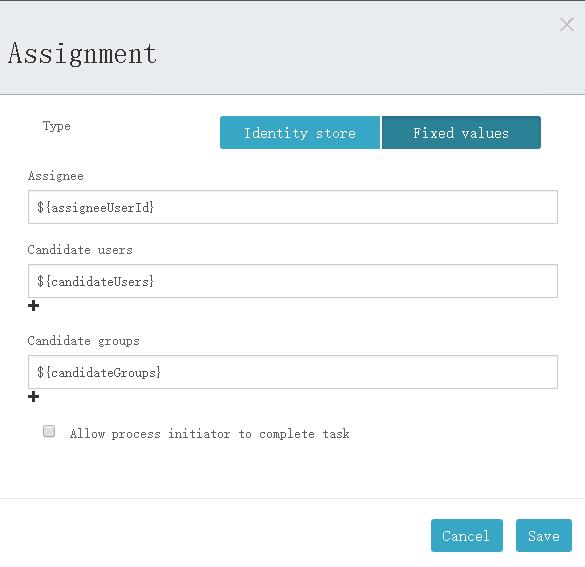Click the Candidate groups label
Image resolution: width=585 pixels, height=567 pixels.
click(x=84, y=341)
